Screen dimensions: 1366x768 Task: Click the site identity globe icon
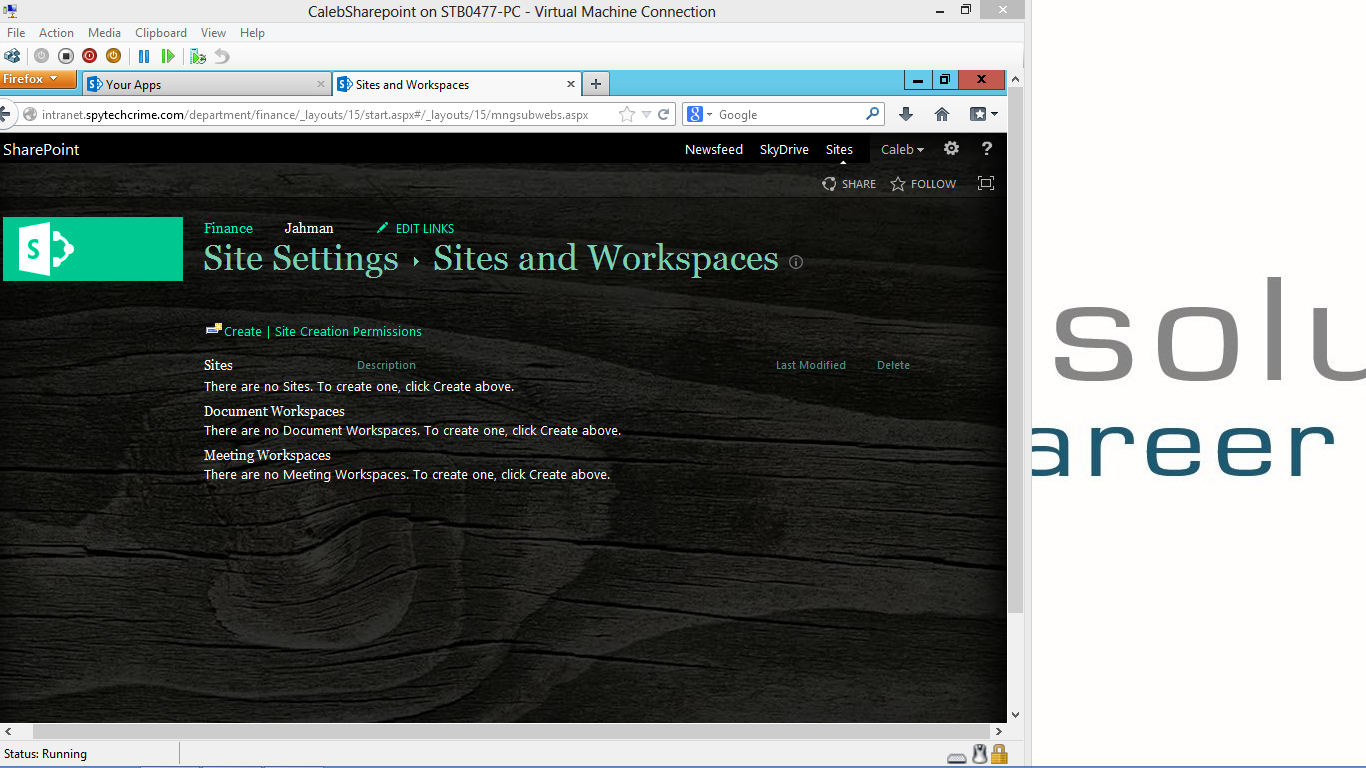pyautogui.click(x=29, y=115)
